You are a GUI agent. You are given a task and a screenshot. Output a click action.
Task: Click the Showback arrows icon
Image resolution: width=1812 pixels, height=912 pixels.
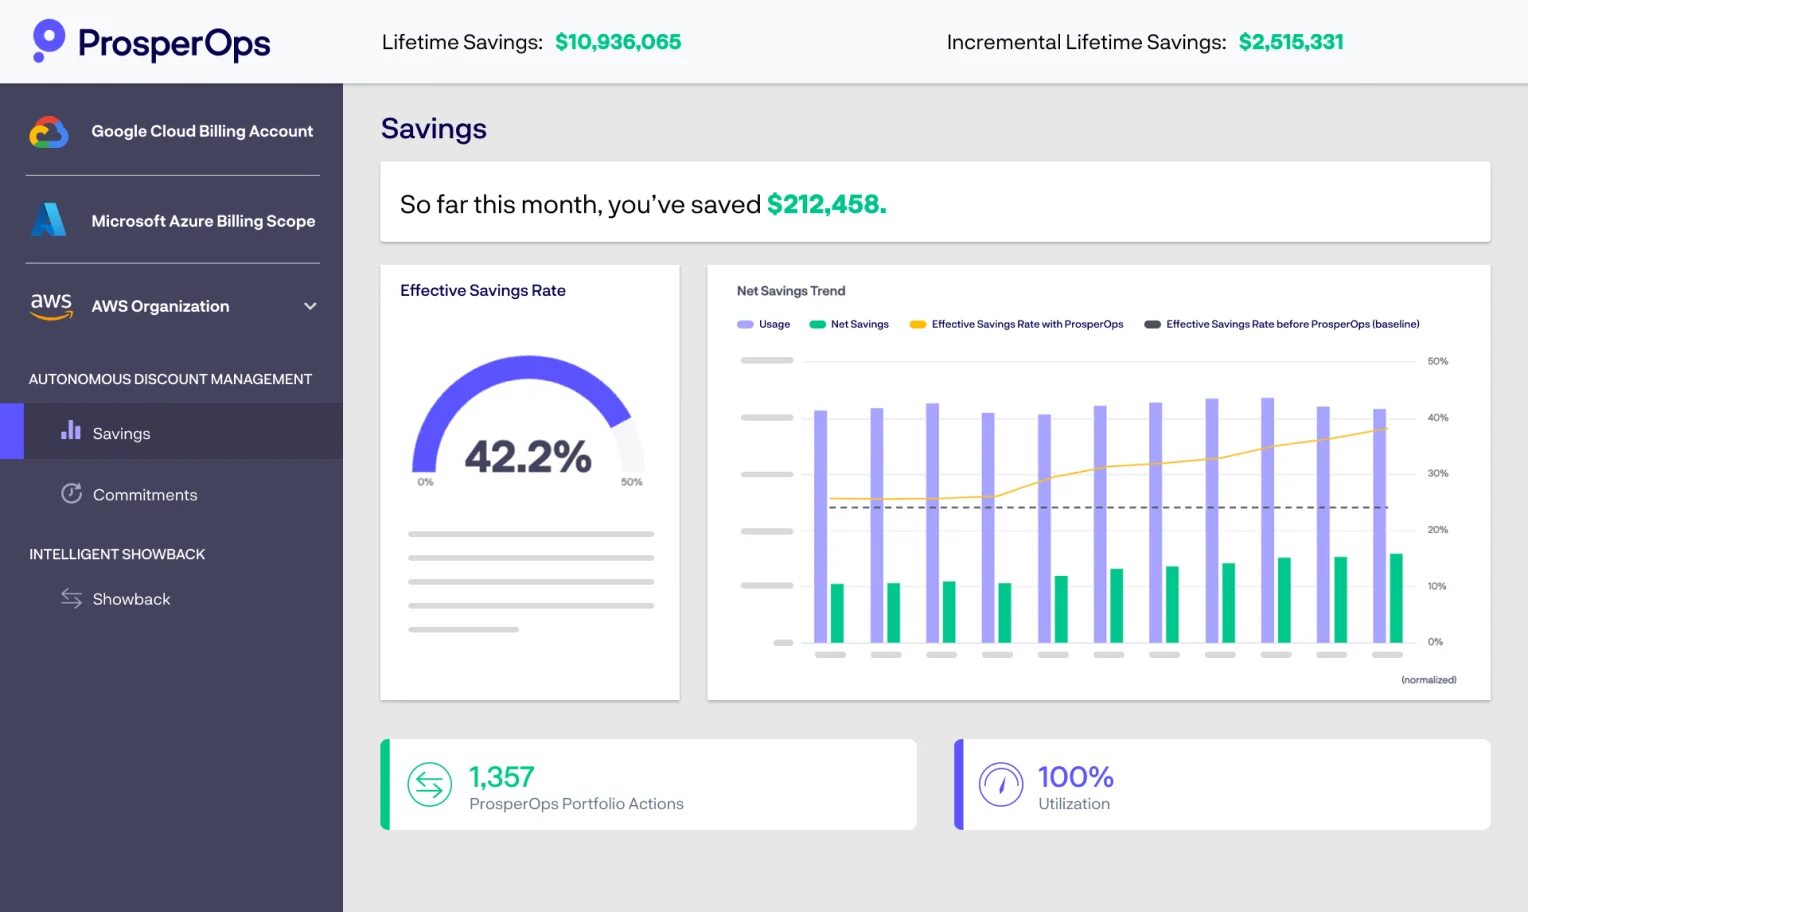tap(71, 598)
